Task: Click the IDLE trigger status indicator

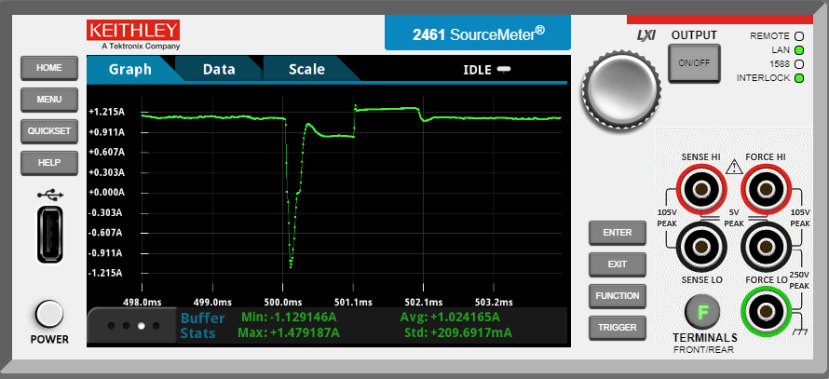Action: 487,70
